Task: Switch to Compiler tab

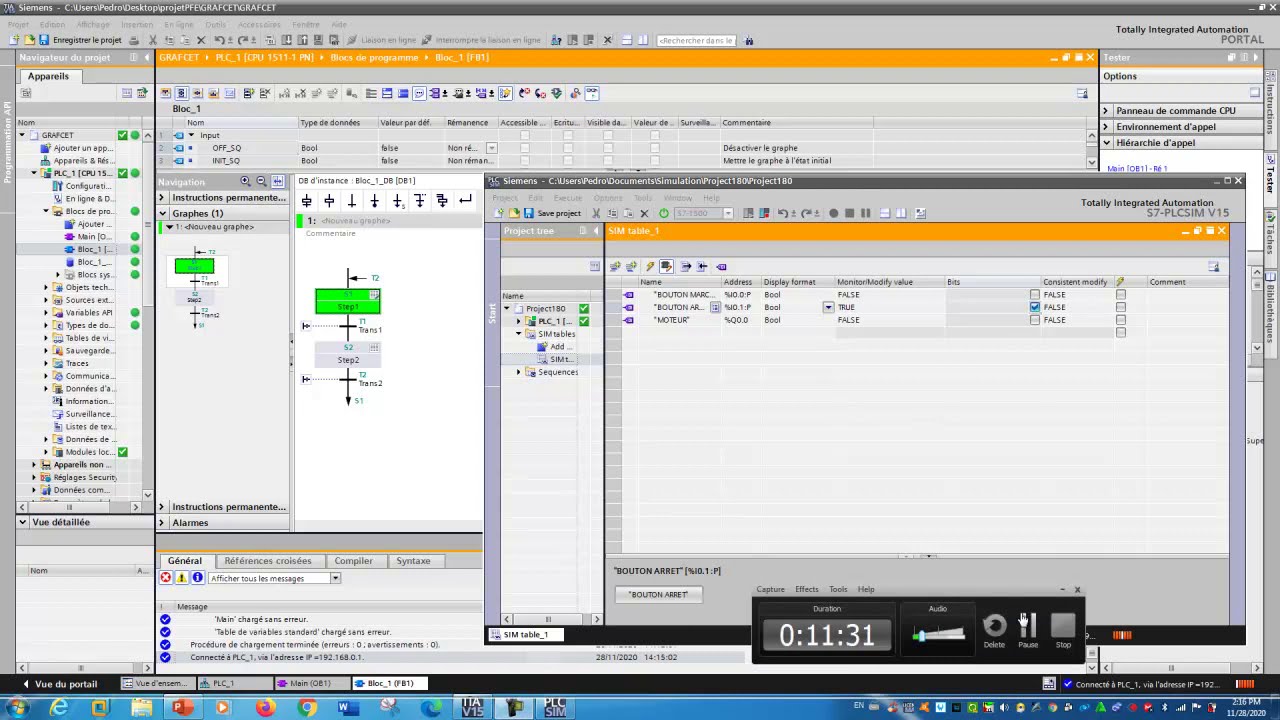Action: coord(353,561)
